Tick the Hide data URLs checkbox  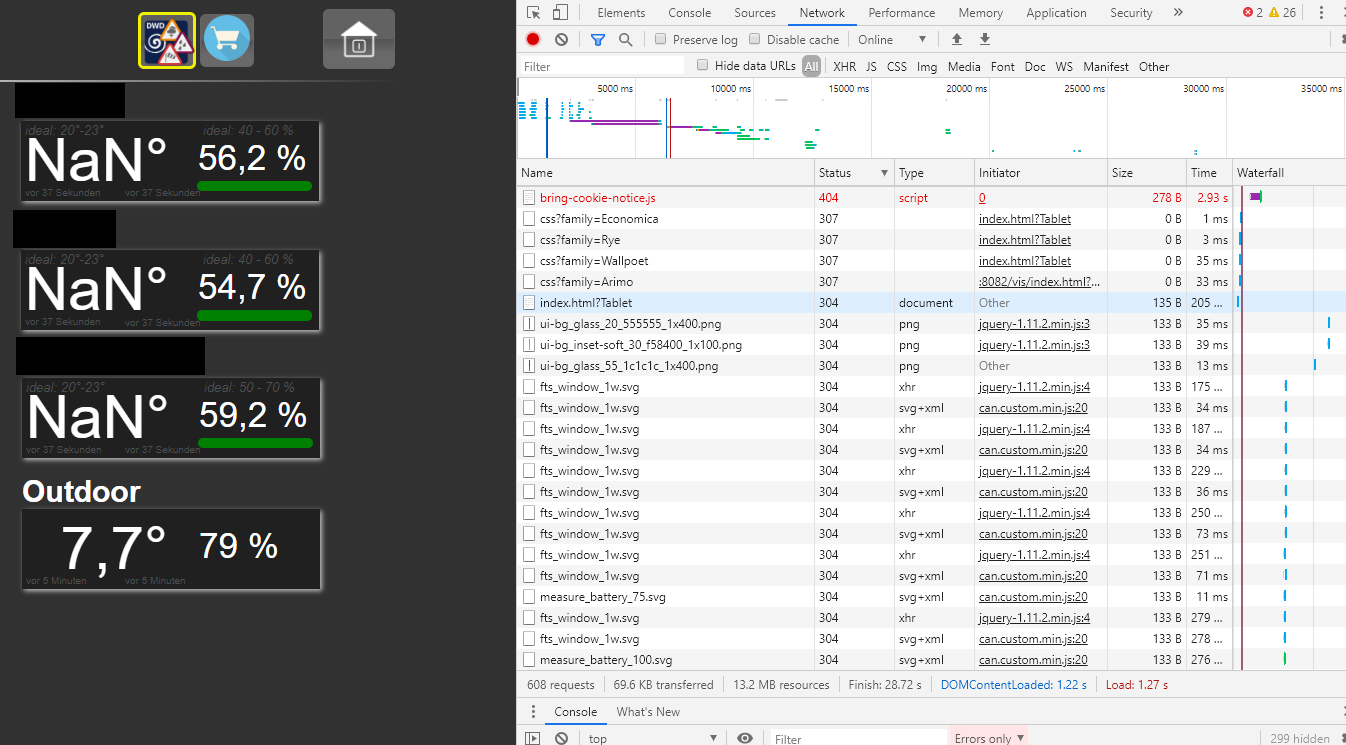point(703,66)
